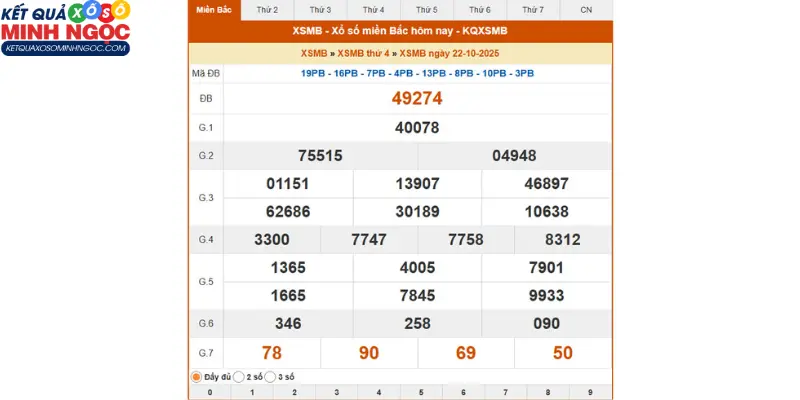Open XSMB ngày 22-10-2025 link
The image size is (800, 400).
tap(449, 54)
